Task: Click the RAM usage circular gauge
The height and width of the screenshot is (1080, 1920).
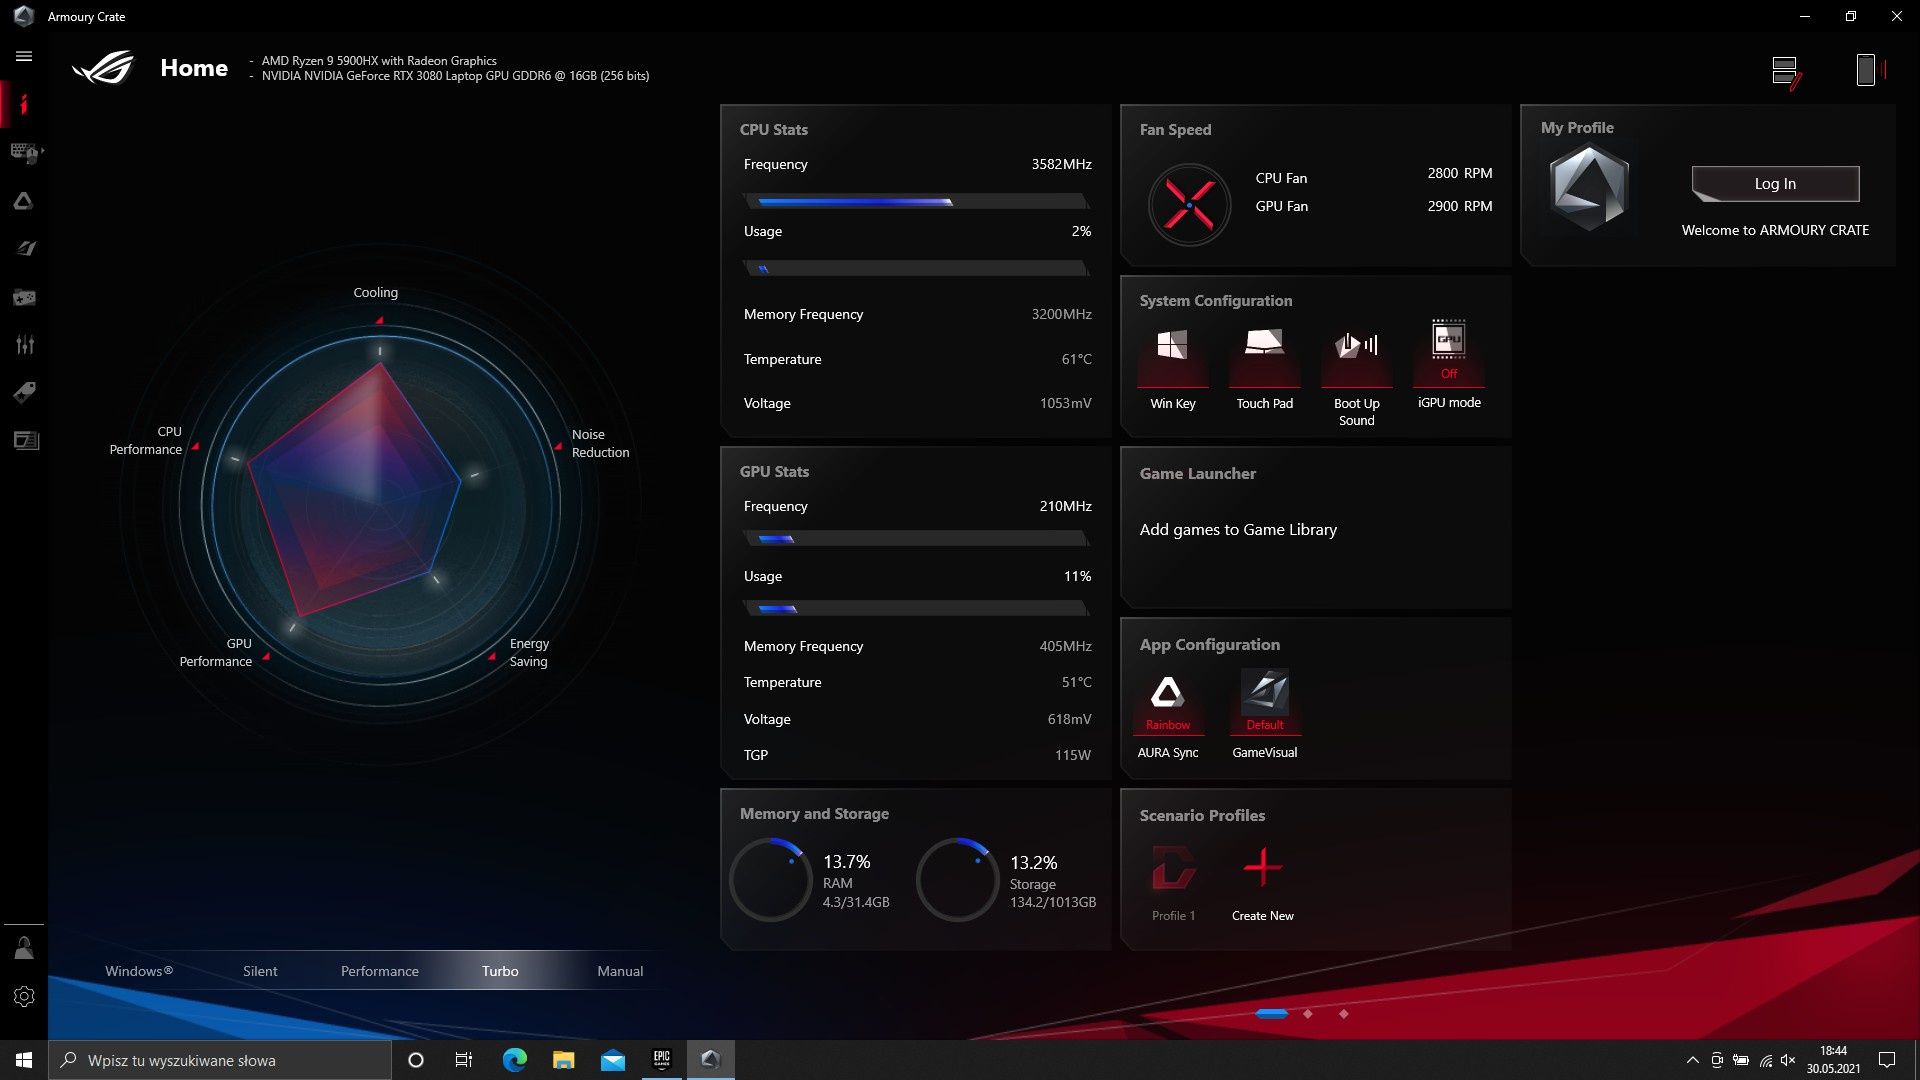Action: click(770, 880)
